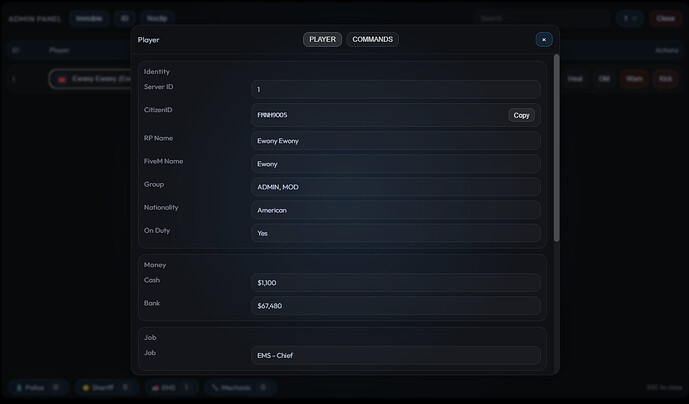Screen dimensions: 689x404
Task: Switch to the COMMANDS tab
Action: (x=372, y=39)
